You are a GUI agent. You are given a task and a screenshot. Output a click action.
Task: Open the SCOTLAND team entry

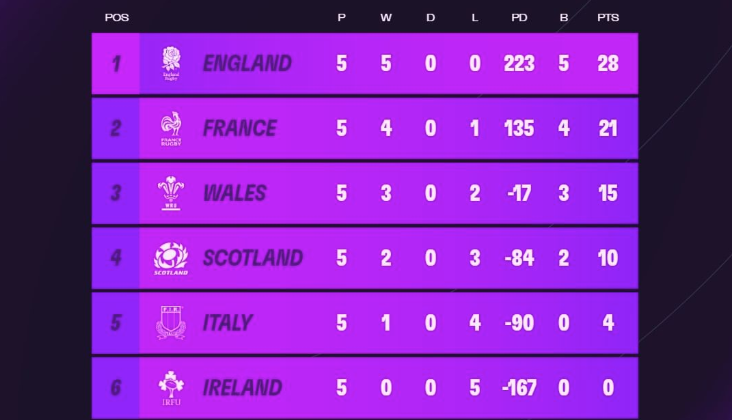(365, 258)
